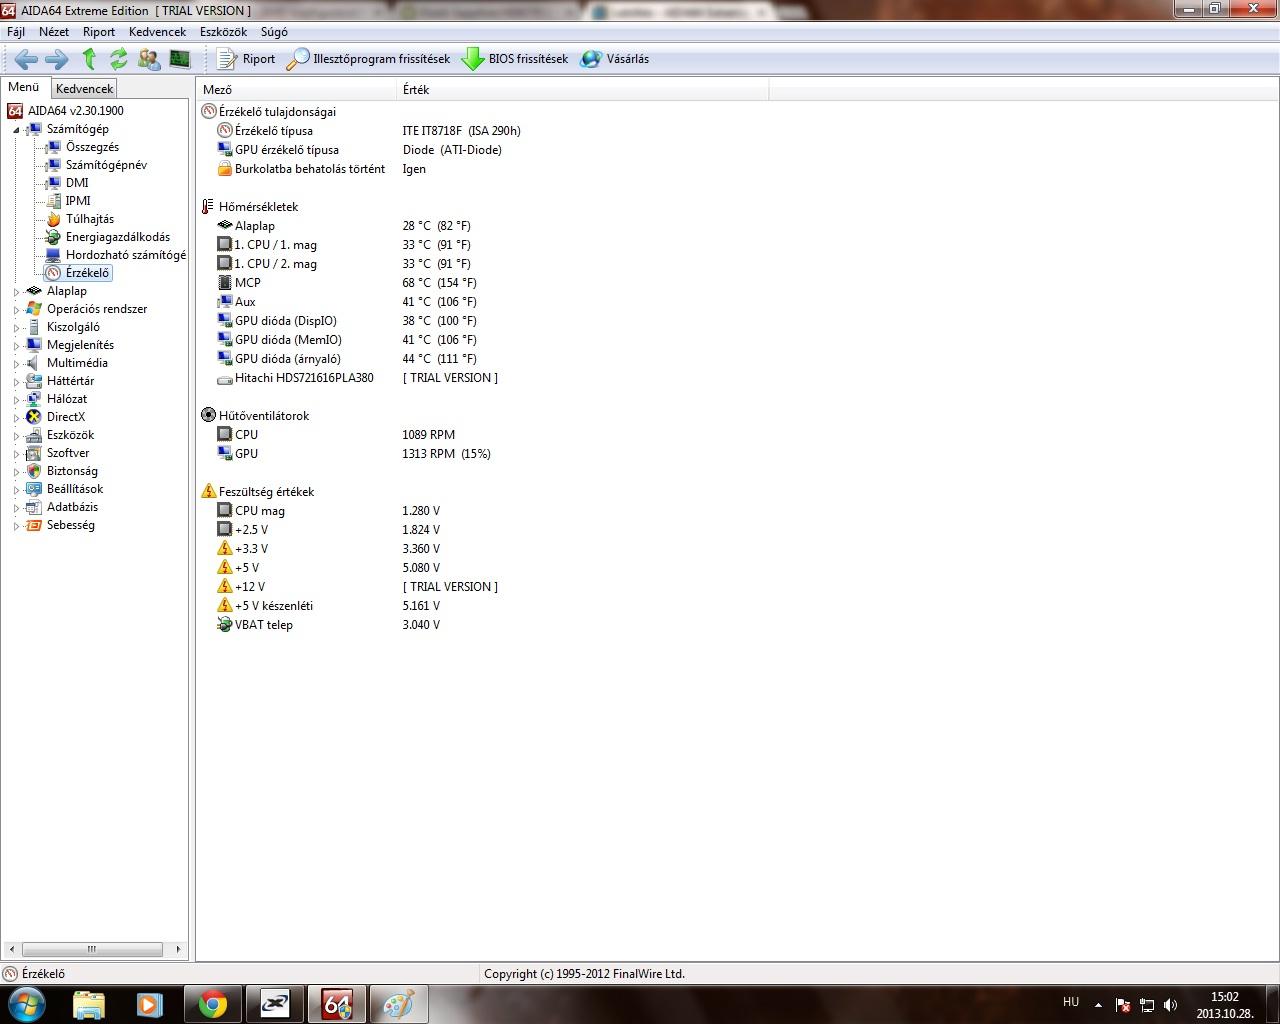Click the Hitachi HDS721616PLA380 drive icon
The height and width of the screenshot is (1024, 1280).
coord(225,378)
